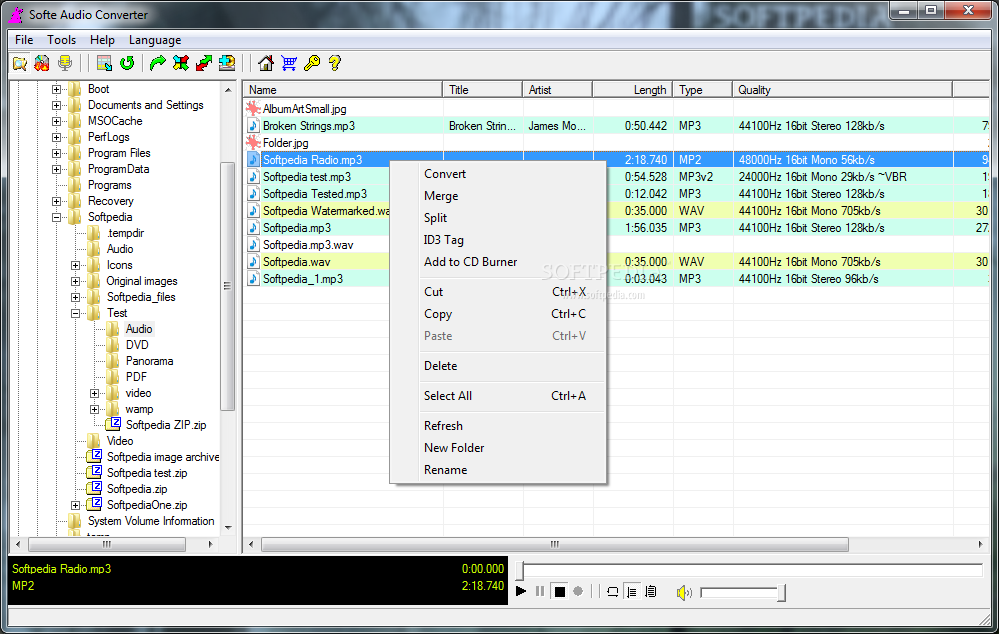Open the home page house icon
This screenshot has width=999, height=634.
pos(266,63)
